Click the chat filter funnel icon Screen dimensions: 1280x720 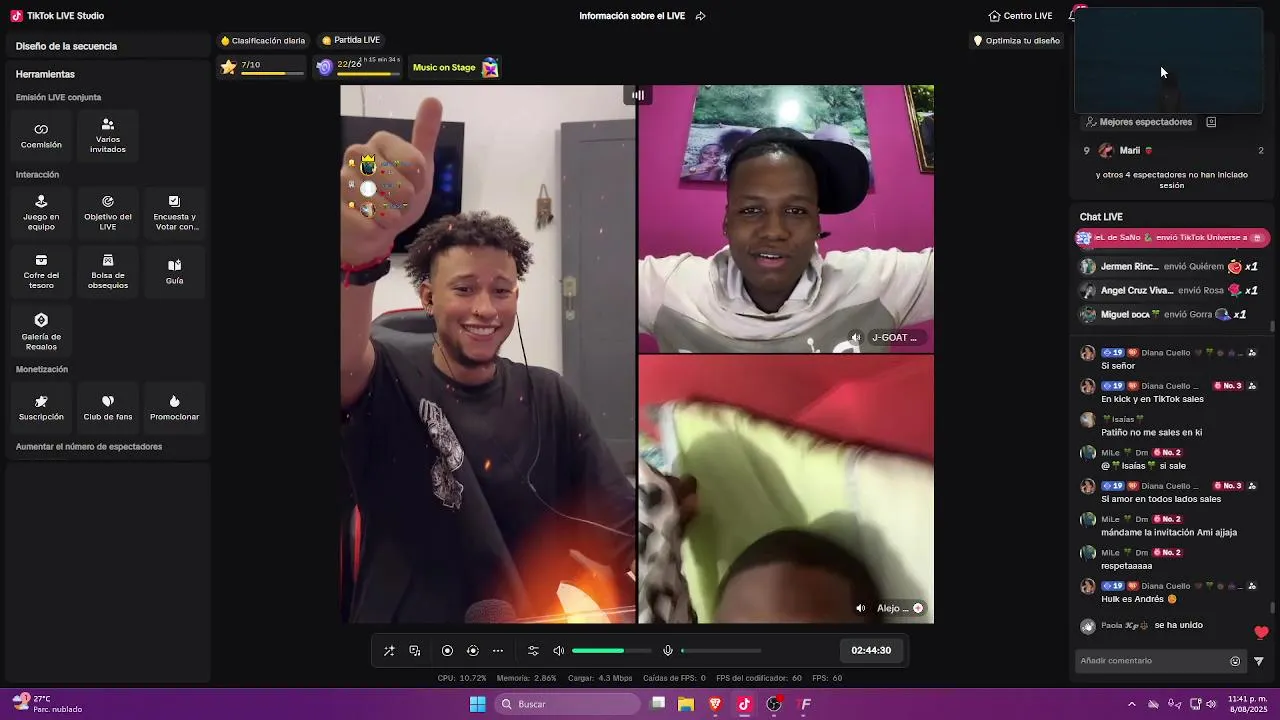point(1259,661)
